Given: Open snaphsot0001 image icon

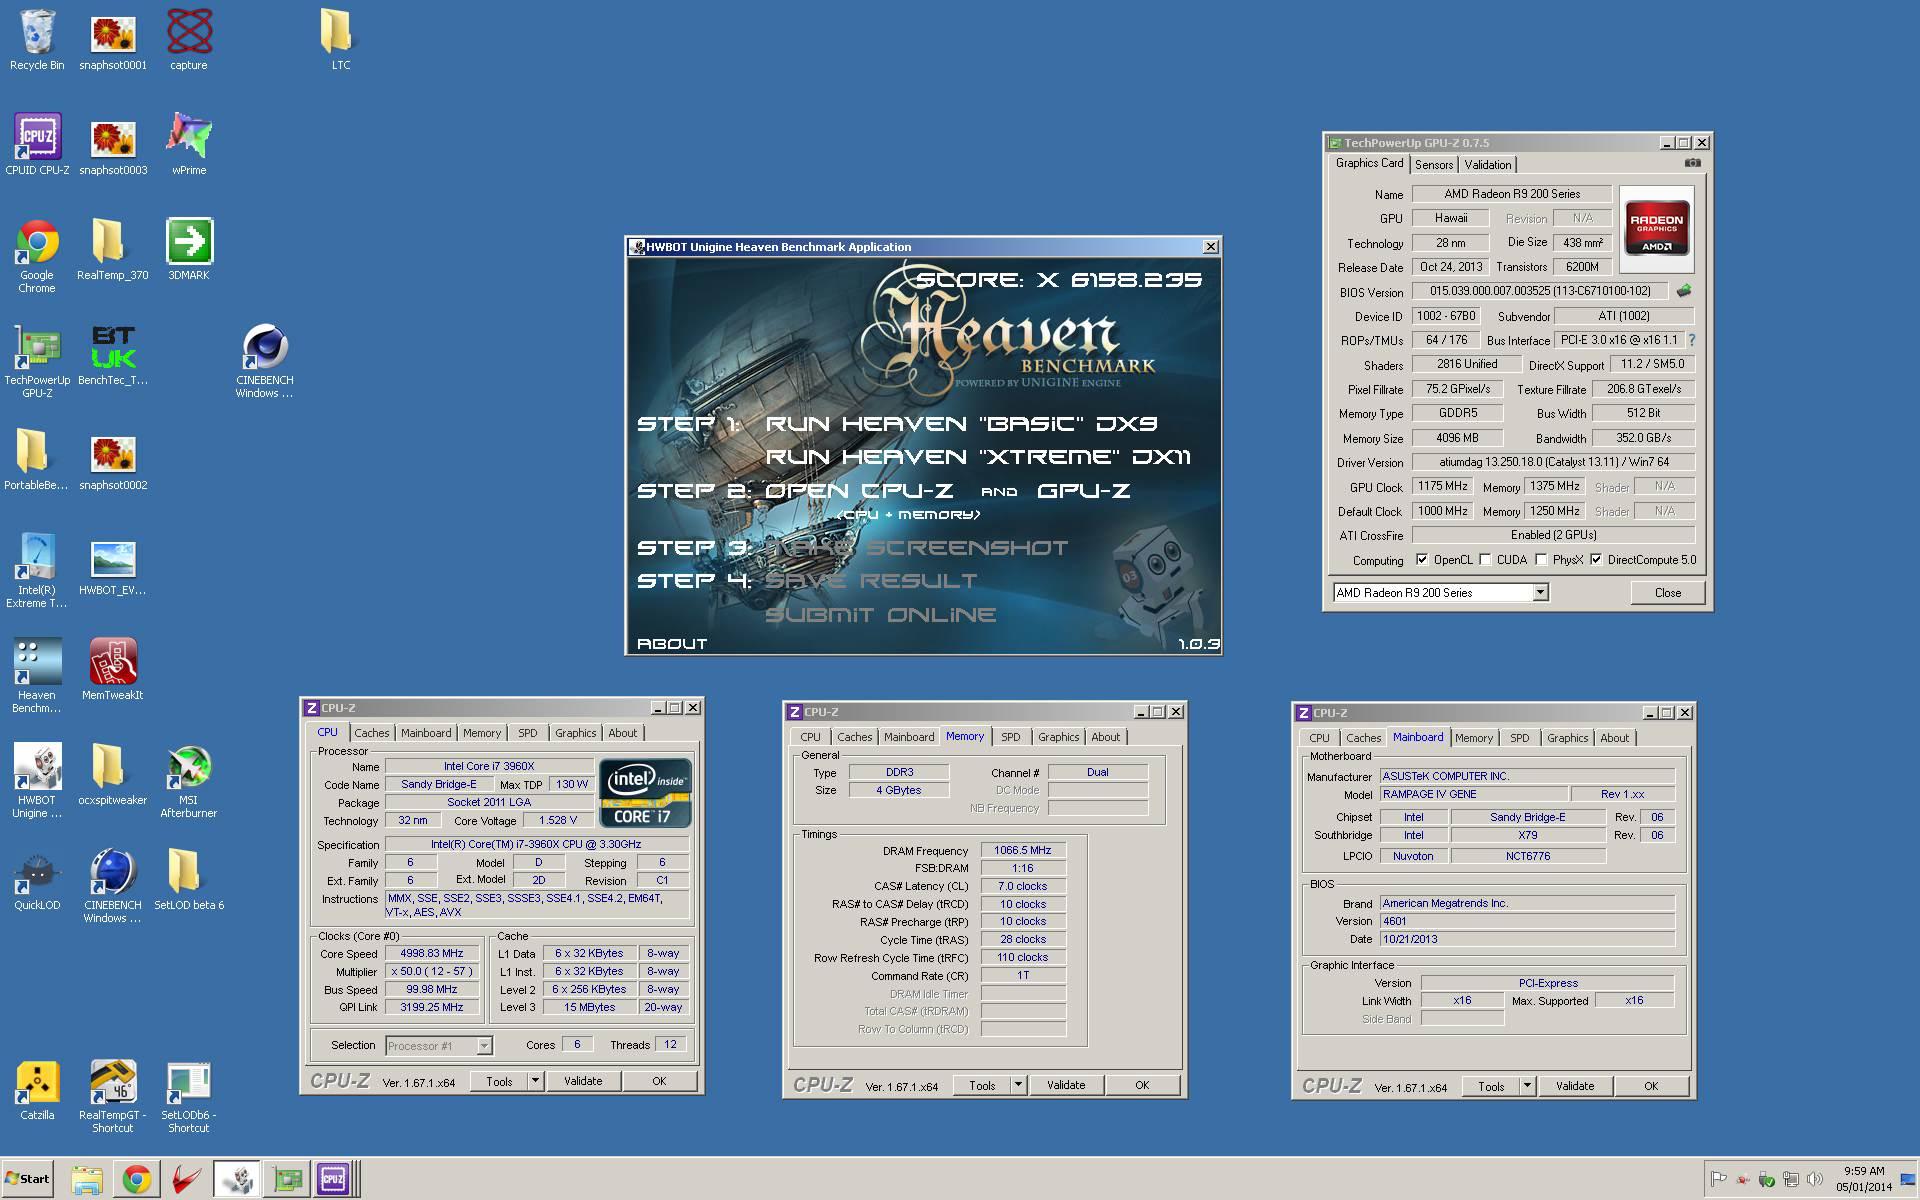Looking at the screenshot, I should coord(113,40).
